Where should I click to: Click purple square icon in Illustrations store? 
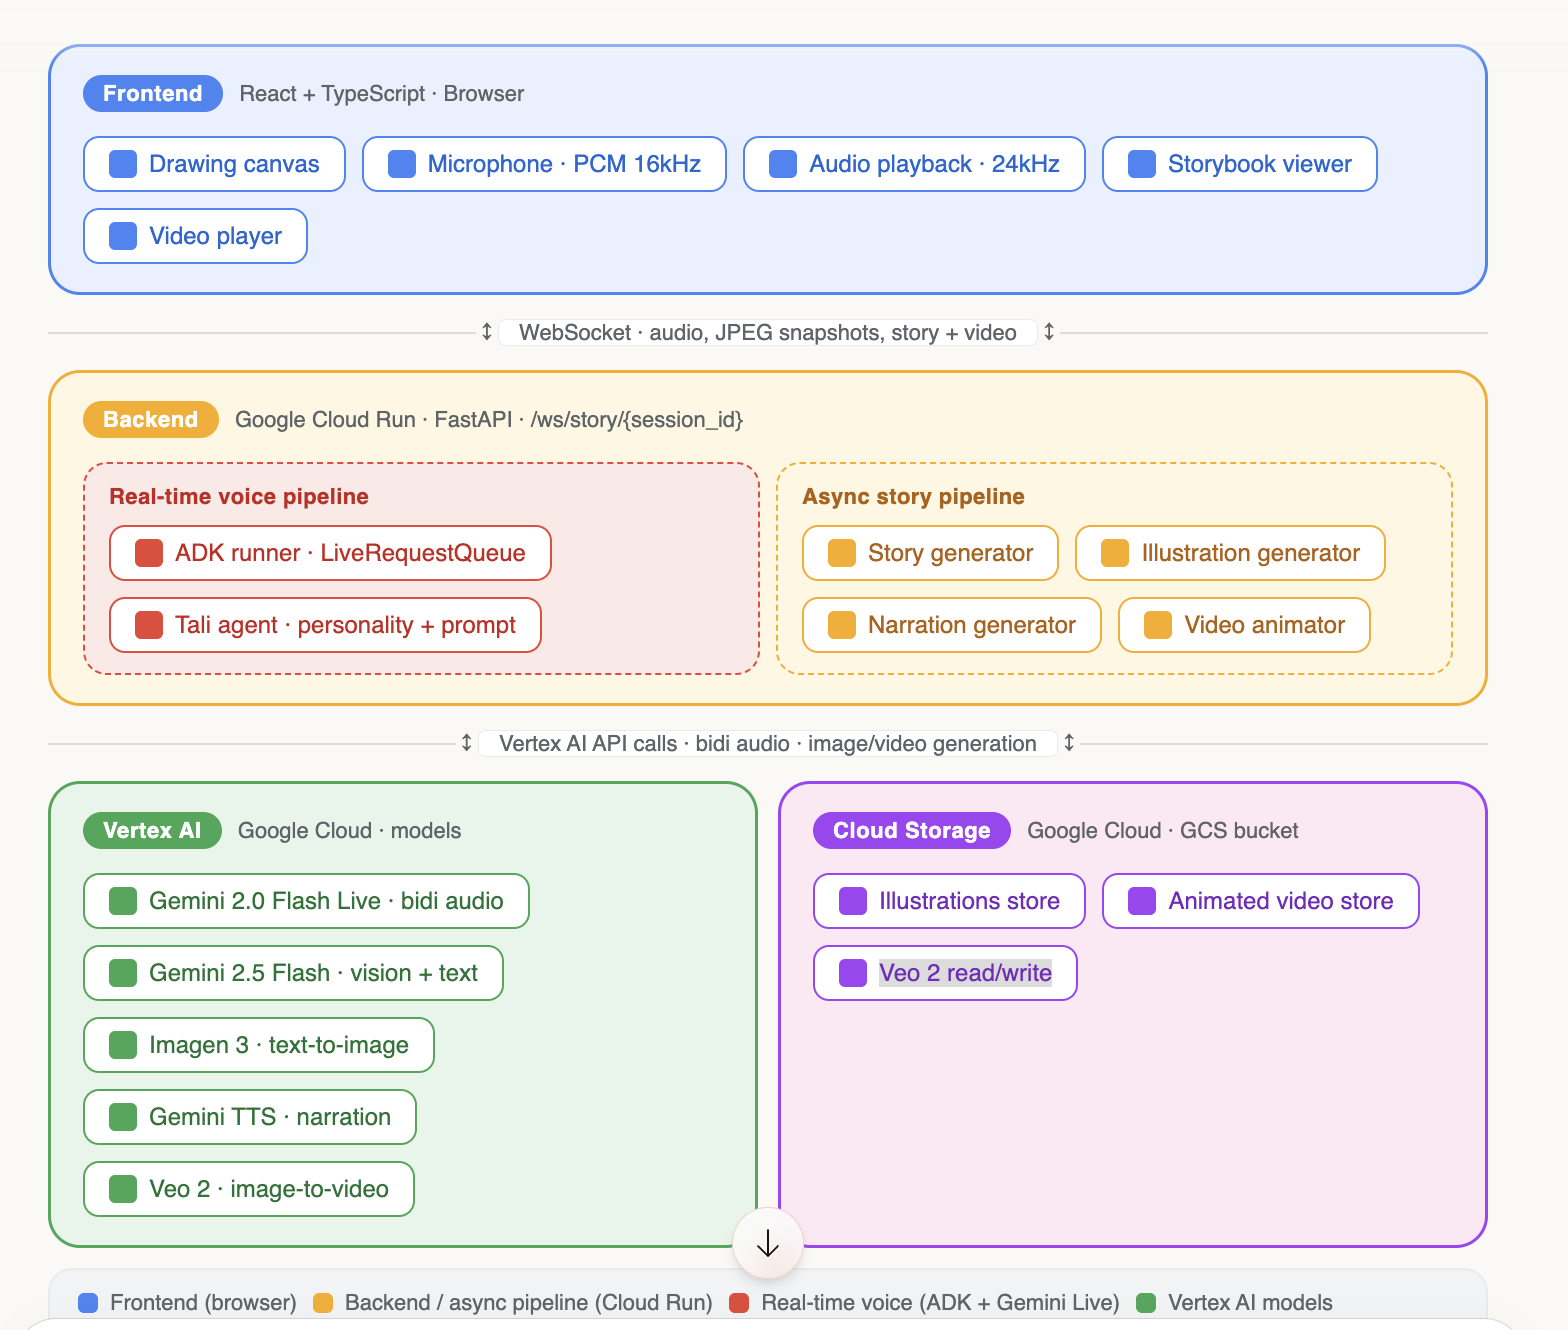853,901
